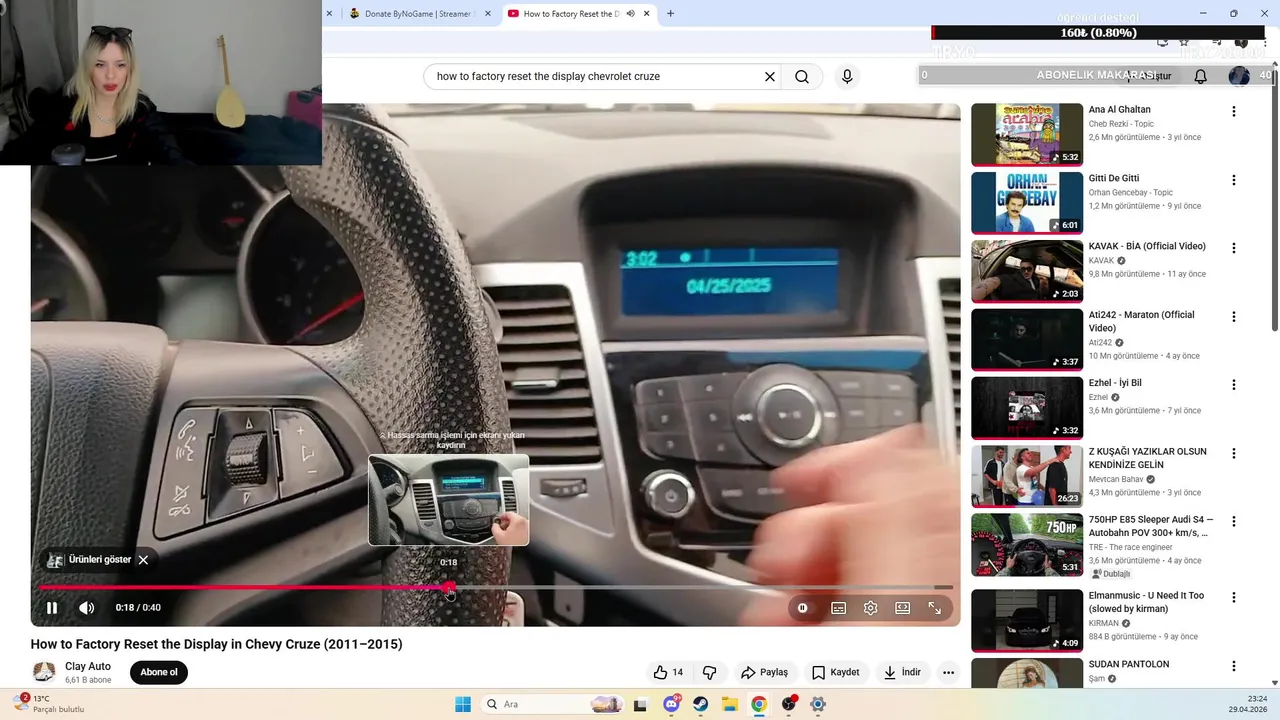Click the Mevtcan Bahav channel name
Screen dimensions: 1280x720
point(1117,479)
